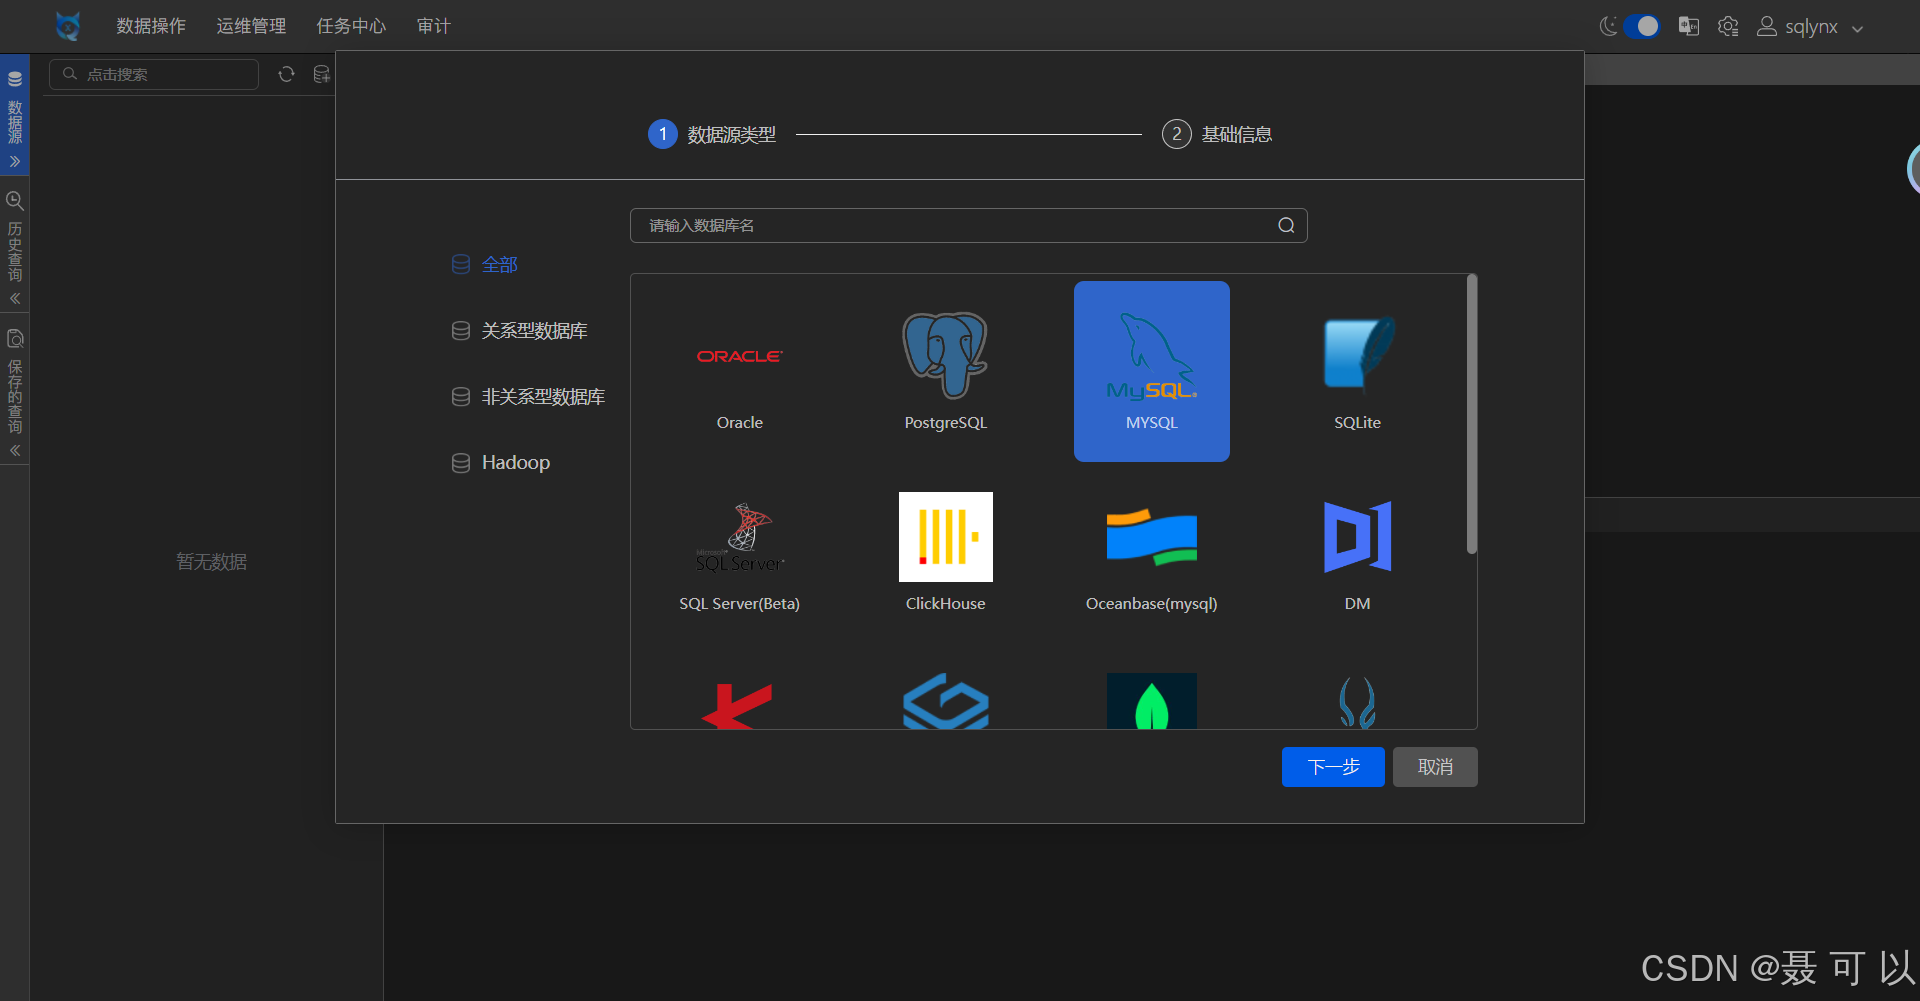Select the PostgreSQL elephant icon
The image size is (1920, 1001).
[945, 354]
